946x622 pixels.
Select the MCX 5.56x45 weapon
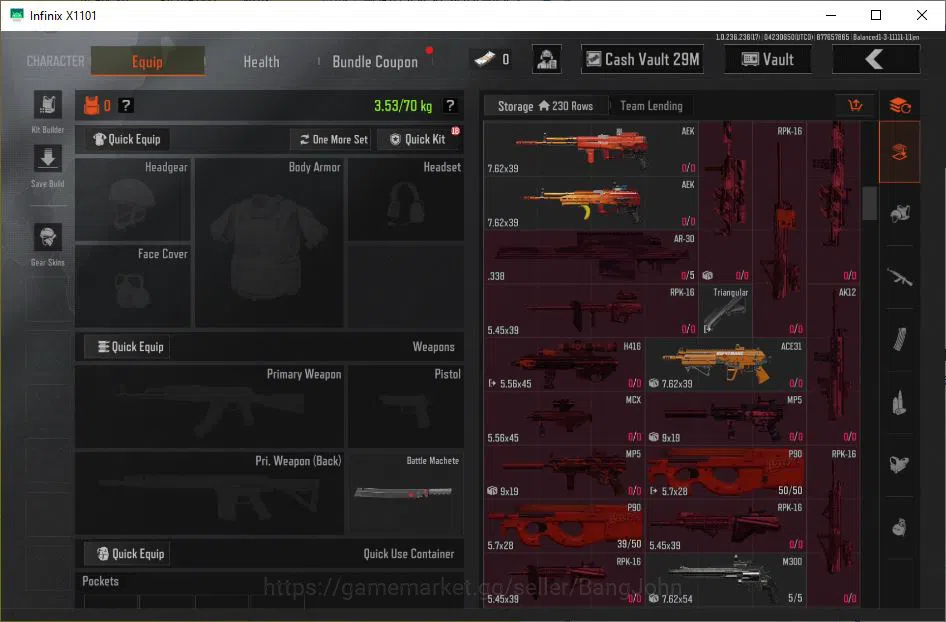[x=564, y=418]
